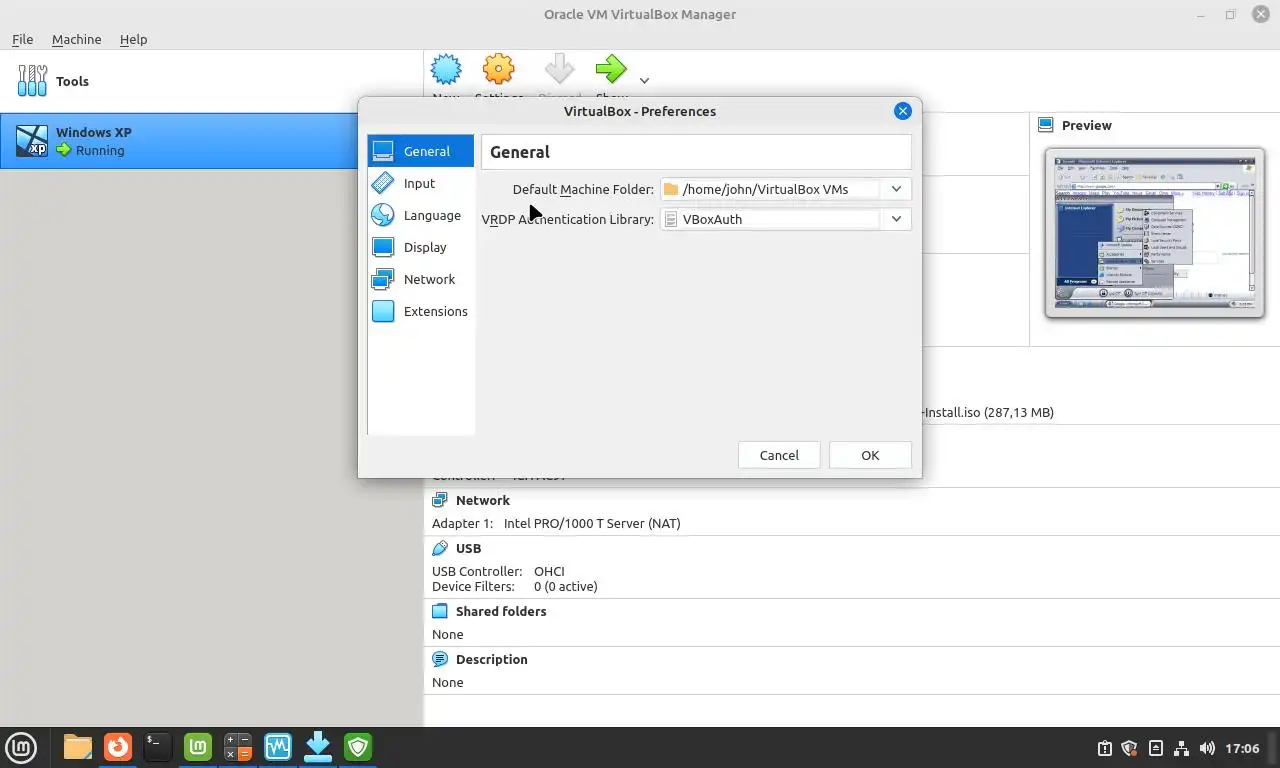Open the terminal from taskbar
Viewport: 1280px width, 768px height.
[x=157, y=747]
